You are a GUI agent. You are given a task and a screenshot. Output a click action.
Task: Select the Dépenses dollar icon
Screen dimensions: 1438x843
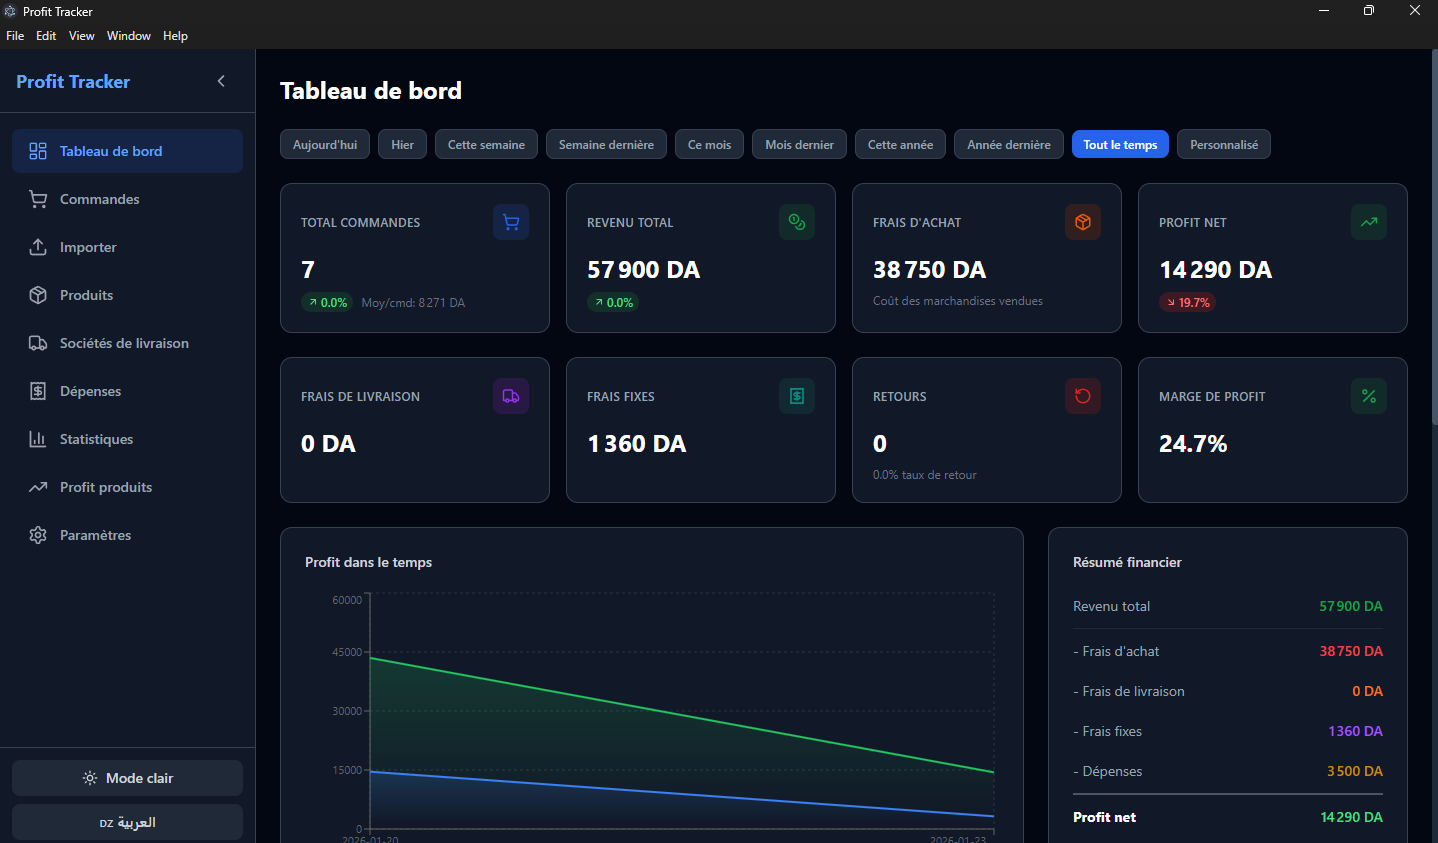38,391
